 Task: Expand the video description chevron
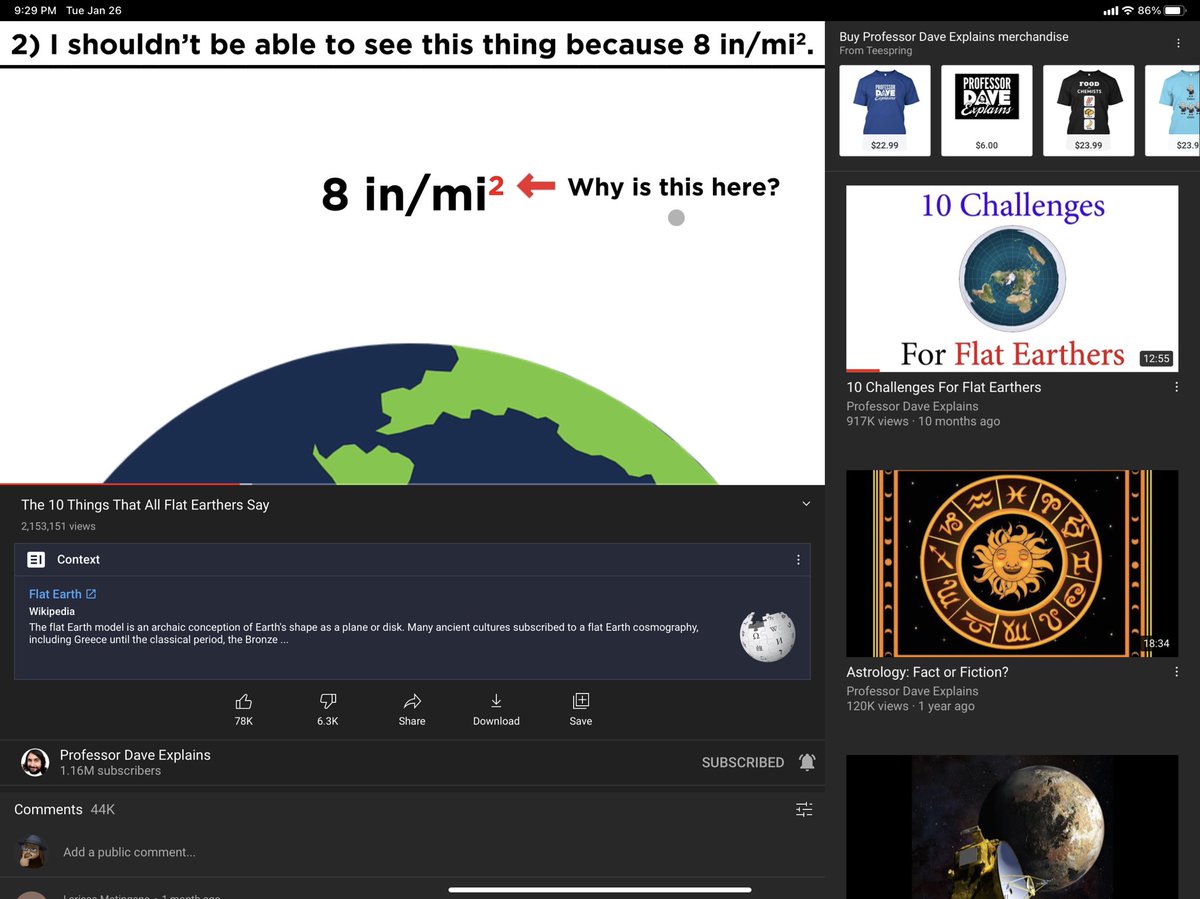click(x=806, y=504)
